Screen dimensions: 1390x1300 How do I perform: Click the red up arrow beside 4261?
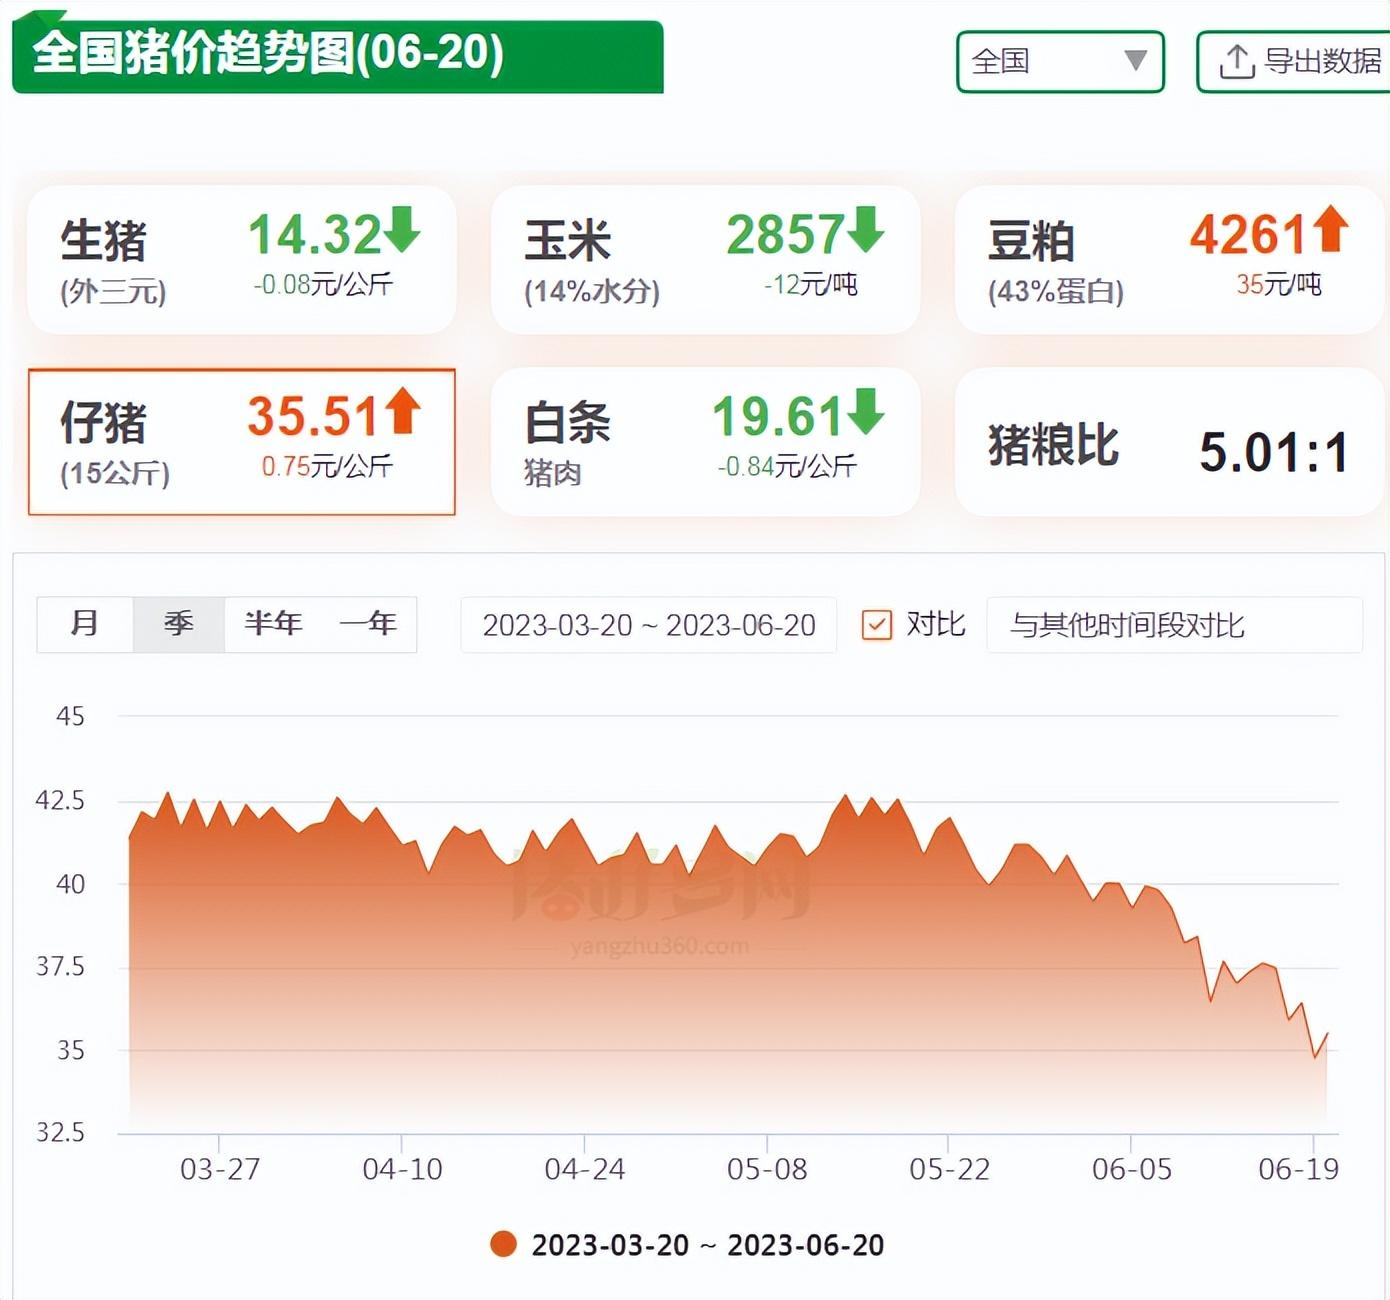click(x=1331, y=229)
